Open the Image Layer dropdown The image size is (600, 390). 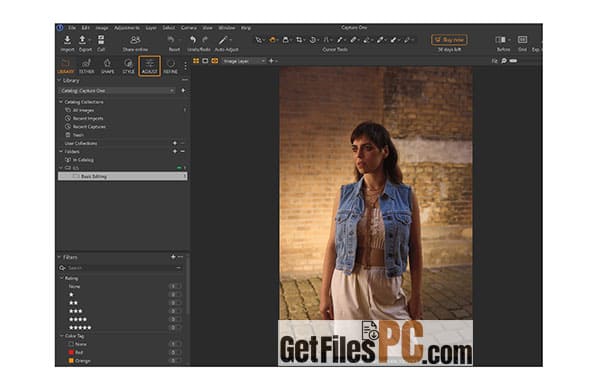click(x=244, y=61)
